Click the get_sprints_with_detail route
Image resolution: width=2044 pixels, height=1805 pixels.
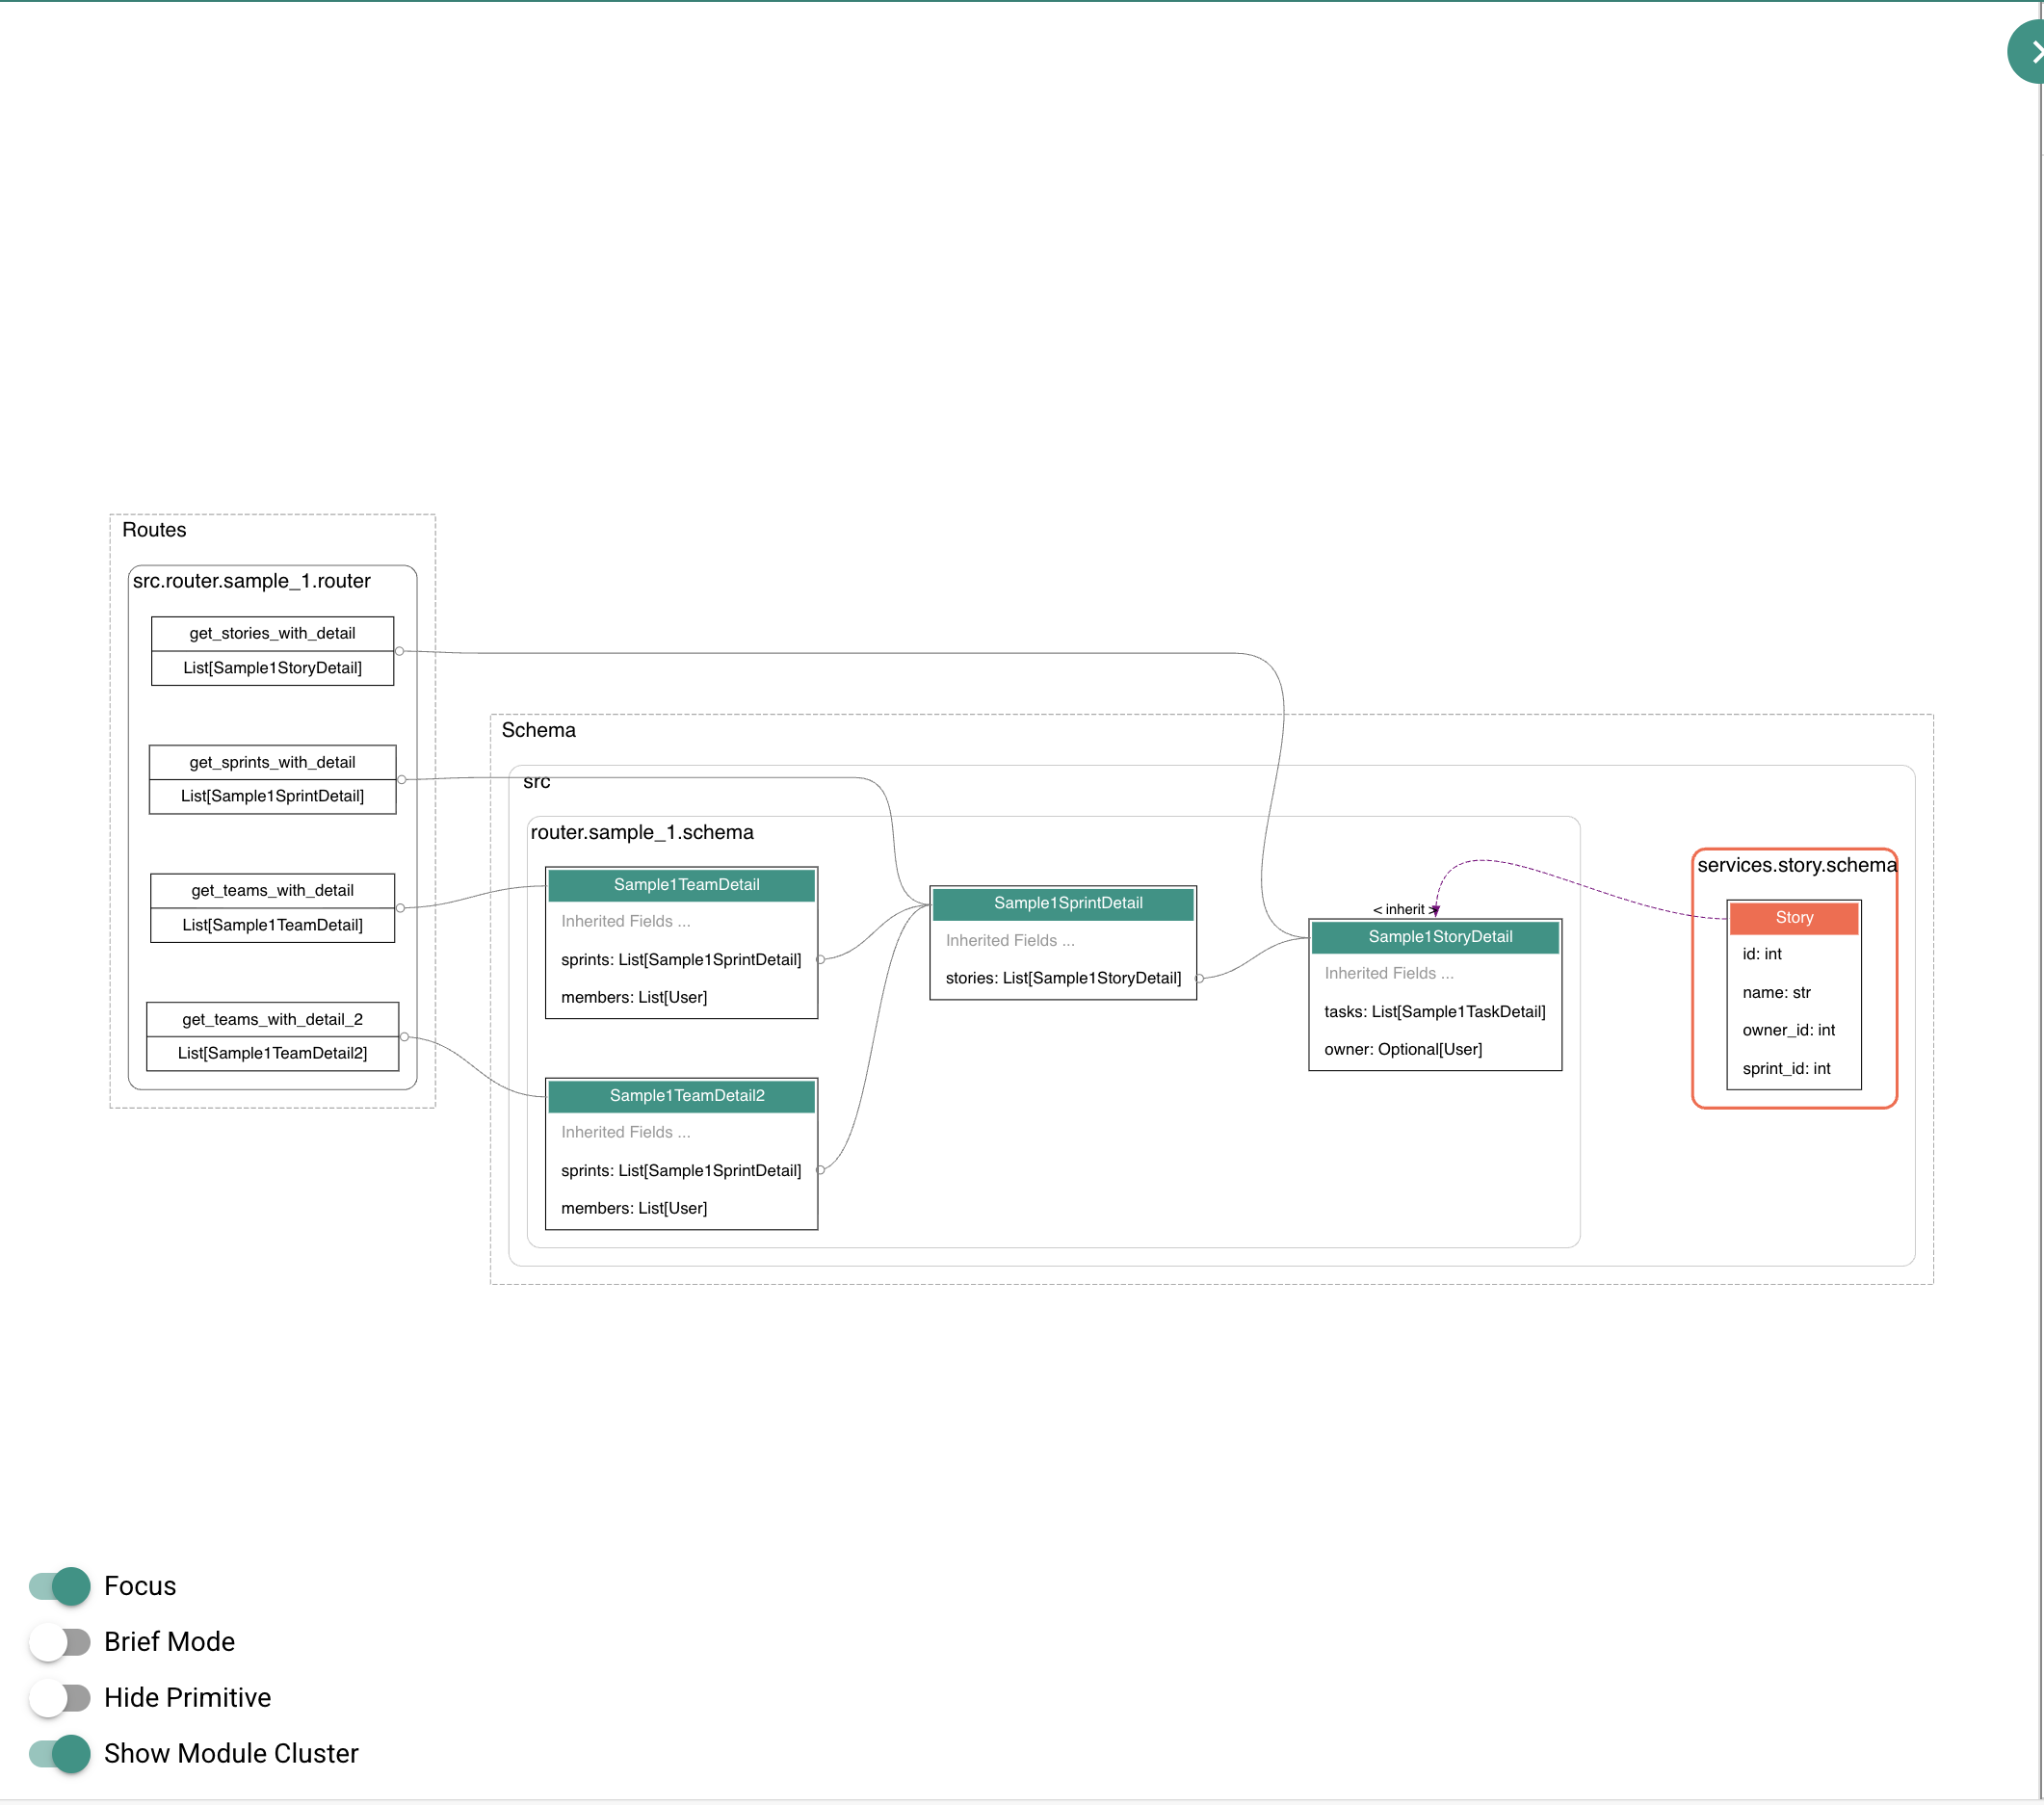272,762
